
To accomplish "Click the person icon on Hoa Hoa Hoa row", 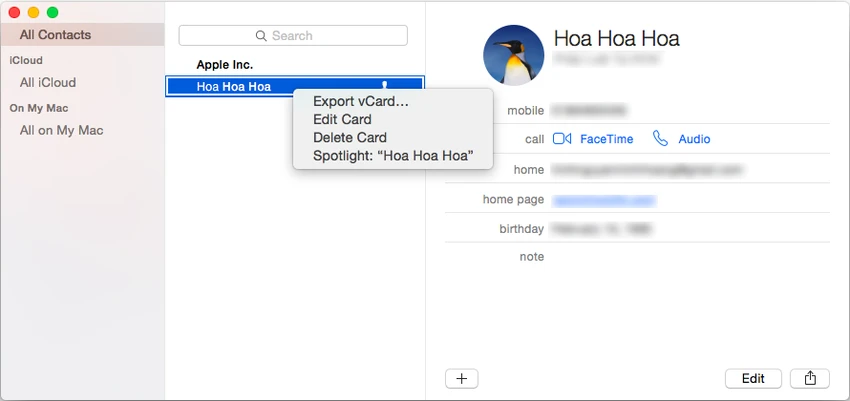I will click(385, 85).
